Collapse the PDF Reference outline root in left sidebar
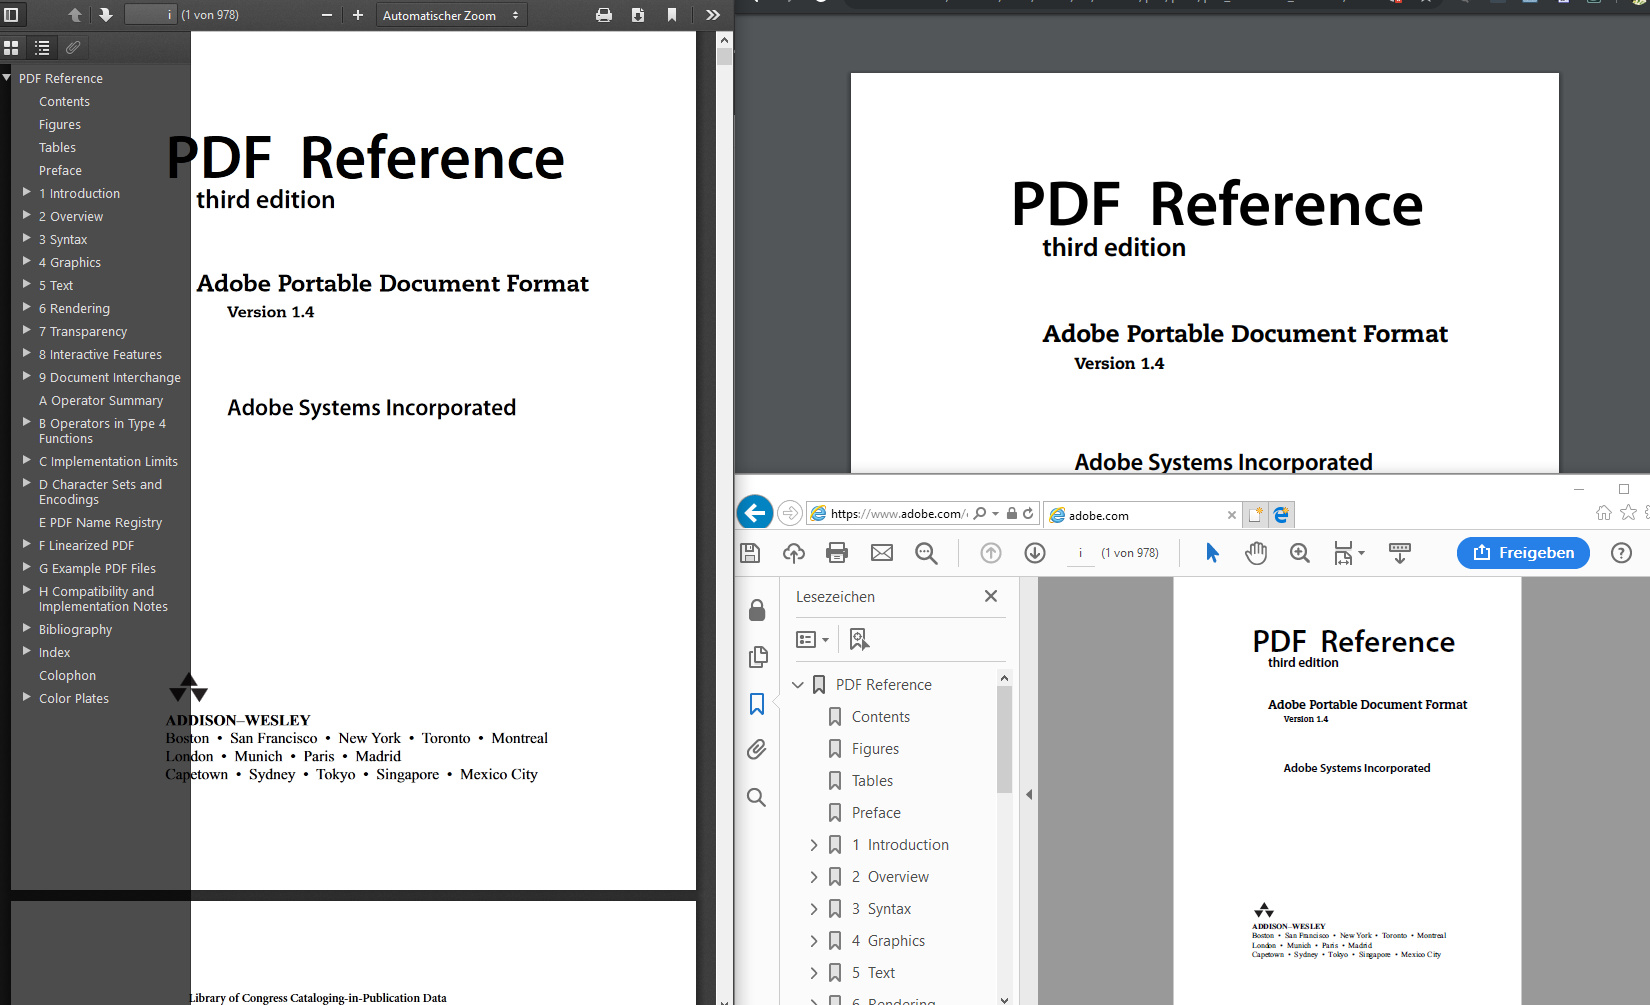 point(7,77)
